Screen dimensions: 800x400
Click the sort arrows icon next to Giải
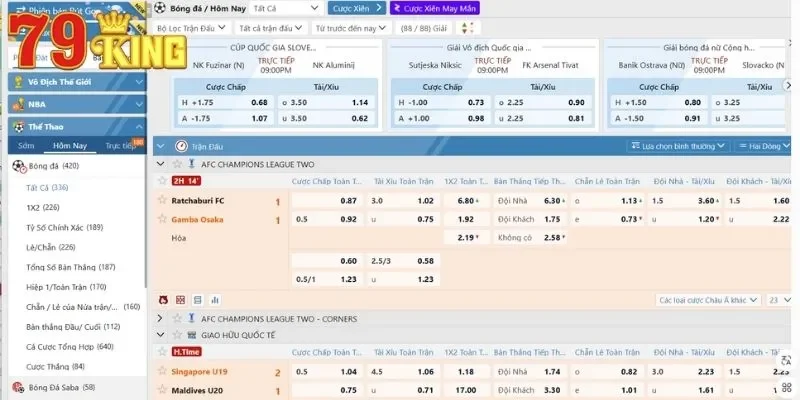coord(461,29)
